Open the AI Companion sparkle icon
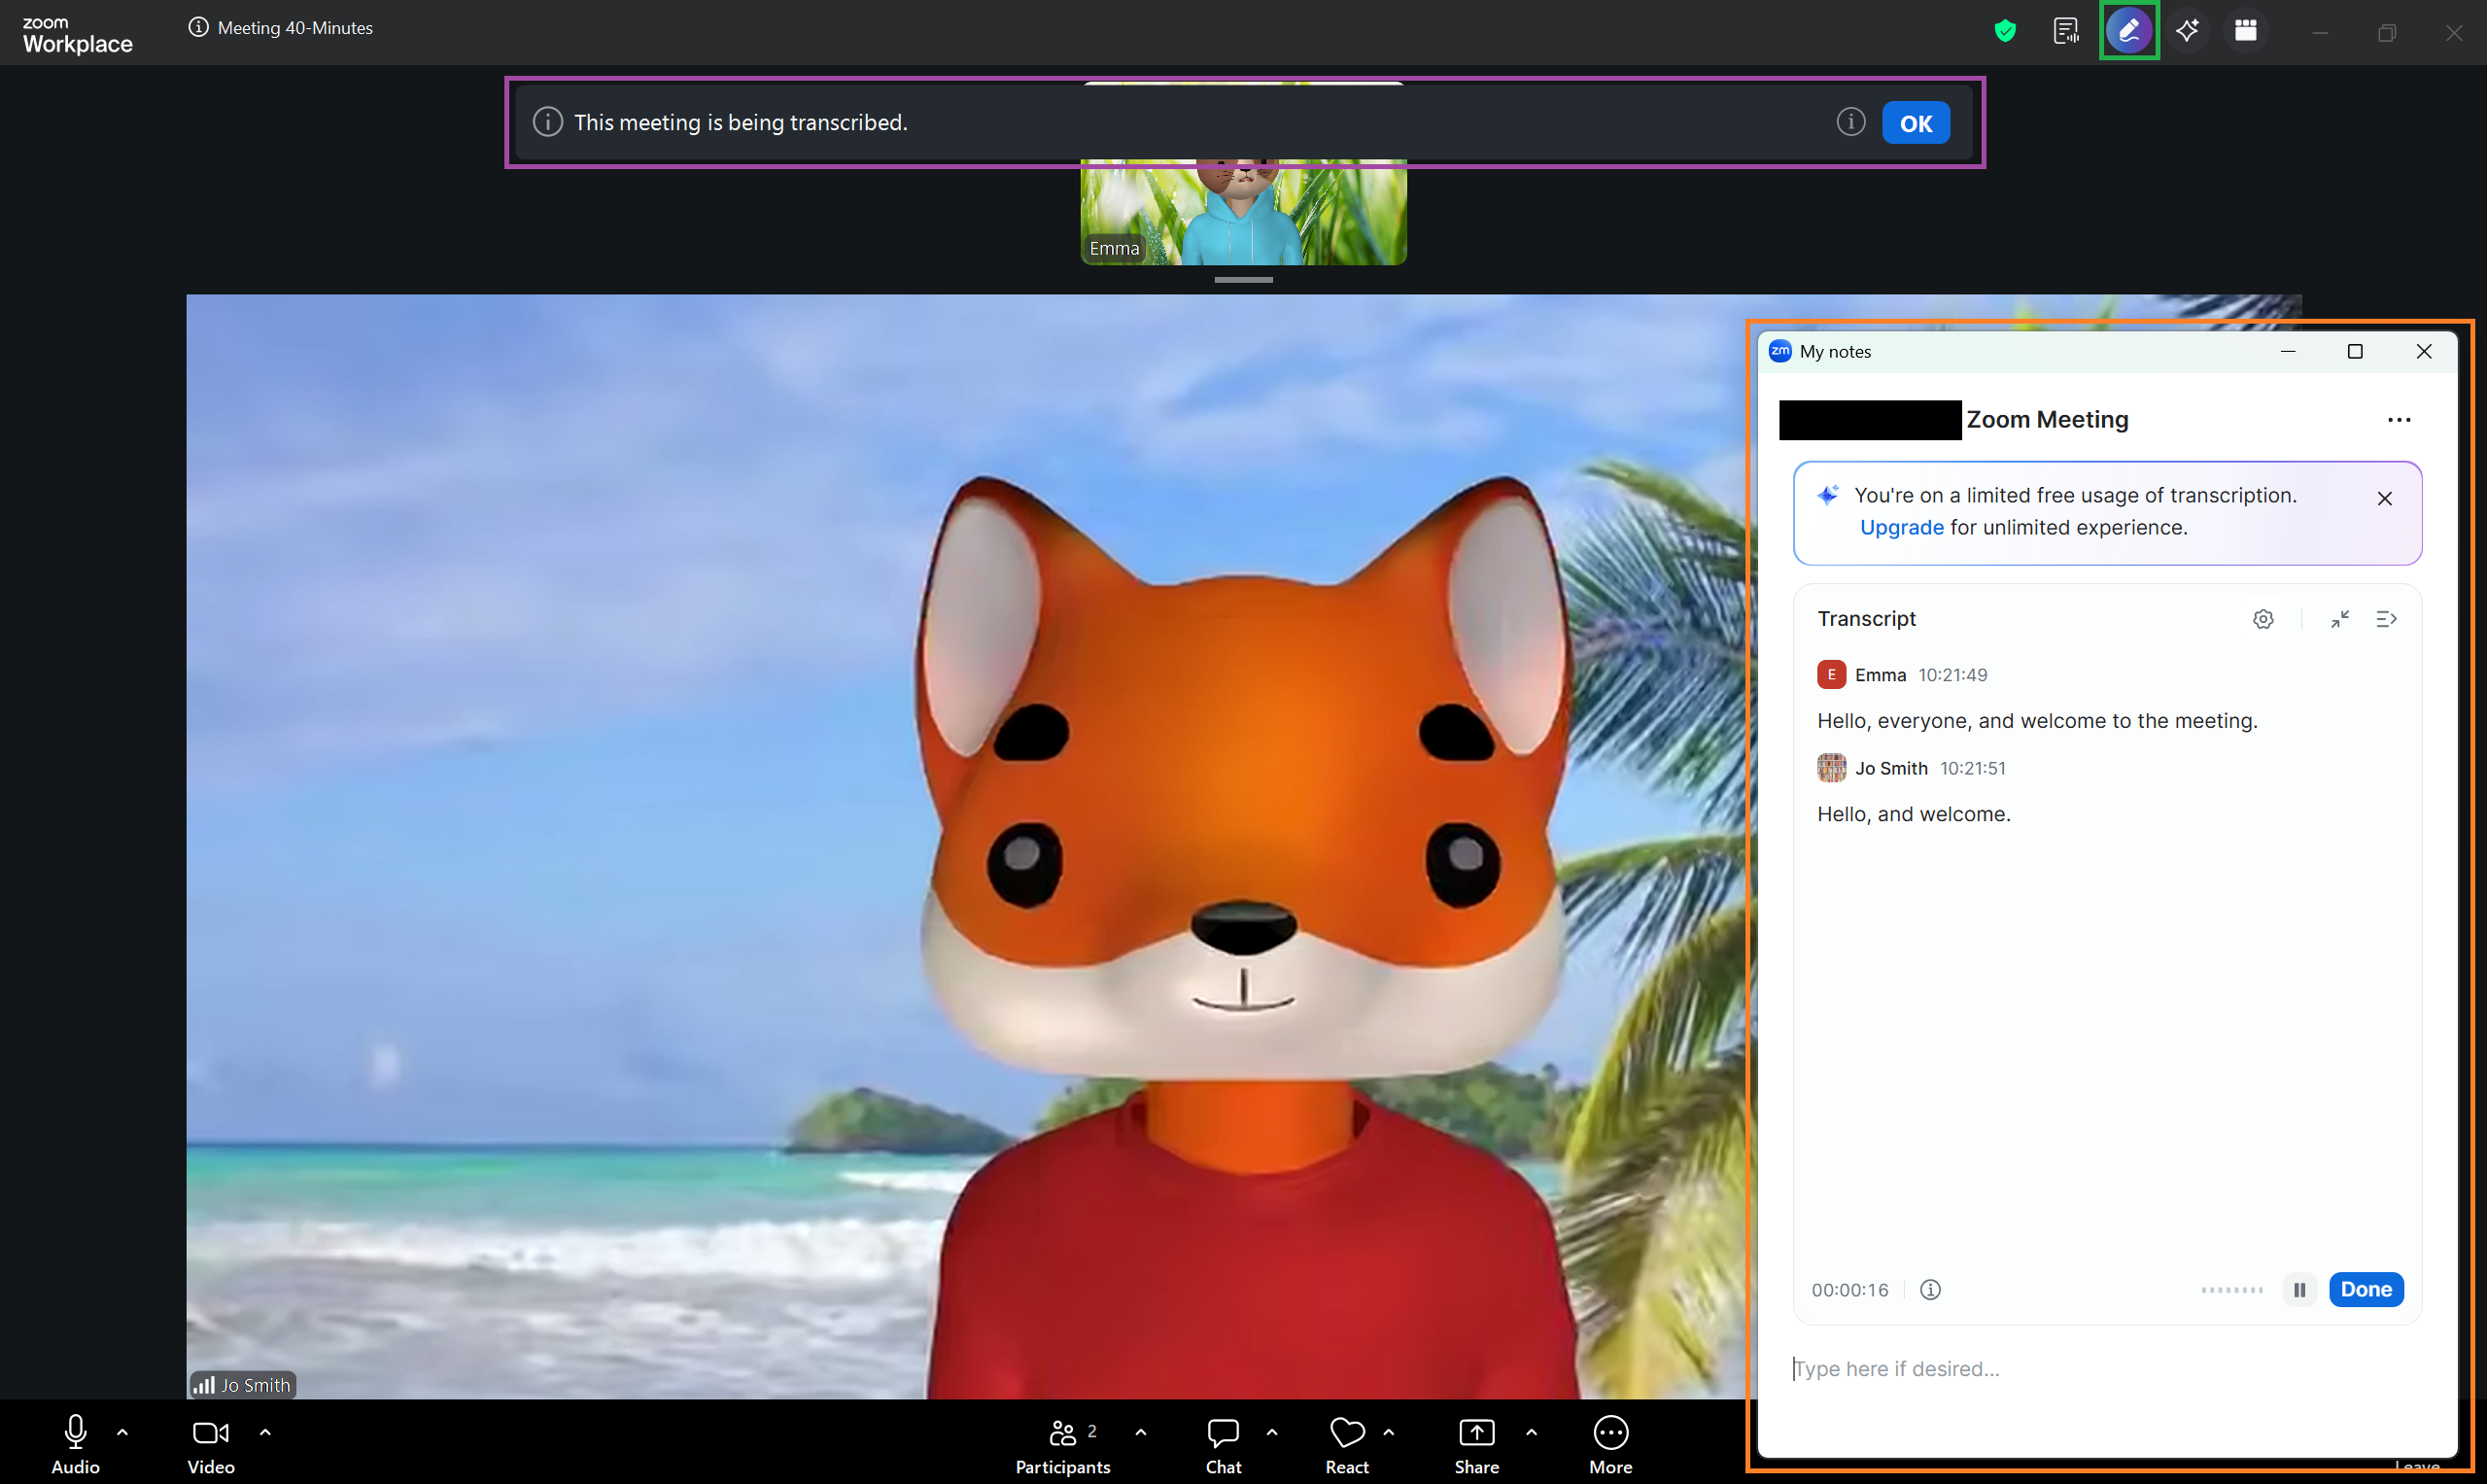 2187,31
